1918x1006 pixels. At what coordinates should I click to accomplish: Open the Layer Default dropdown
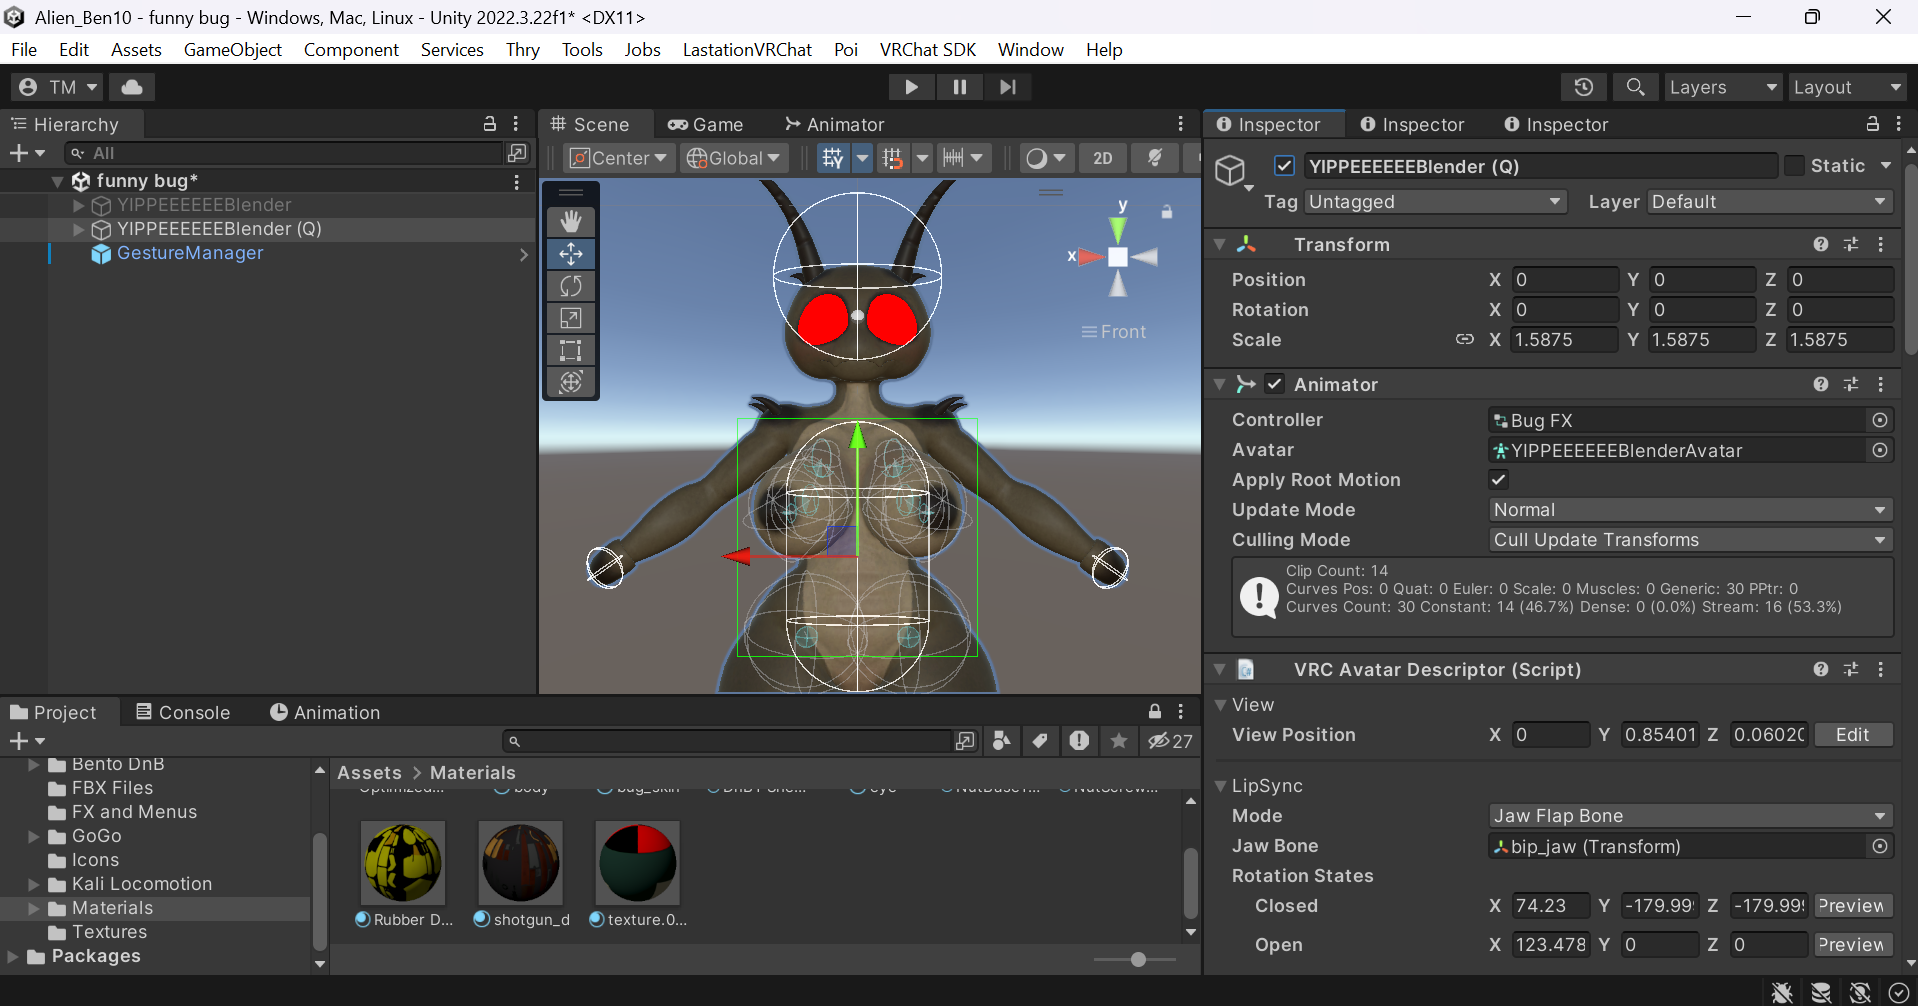[1770, 202]
